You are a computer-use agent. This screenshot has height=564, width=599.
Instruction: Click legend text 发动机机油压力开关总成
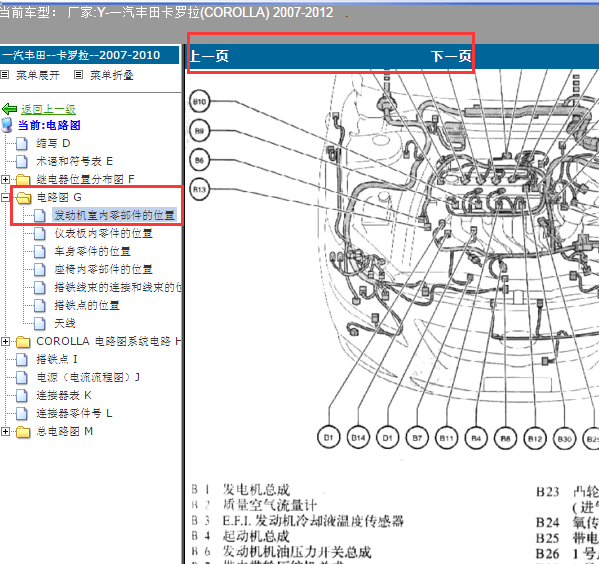coord(297,552)
